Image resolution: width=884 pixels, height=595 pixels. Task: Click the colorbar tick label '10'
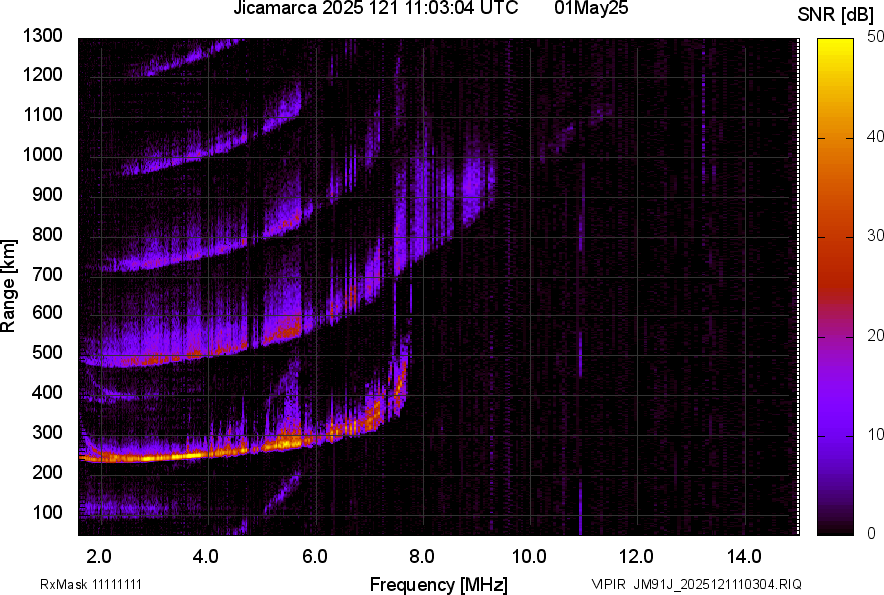(x=876, y=434)
